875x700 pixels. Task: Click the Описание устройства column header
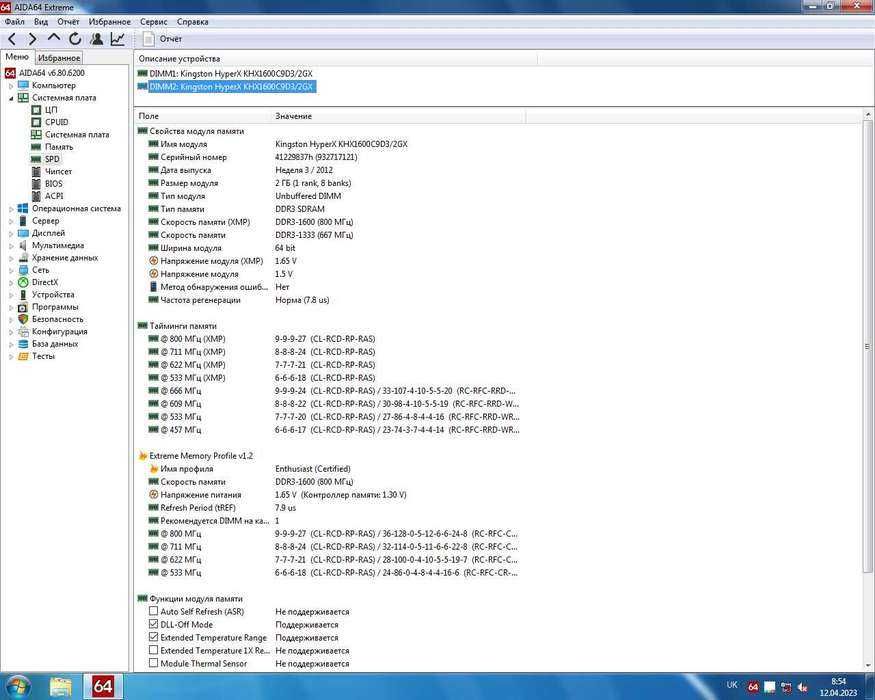point(335,59)
